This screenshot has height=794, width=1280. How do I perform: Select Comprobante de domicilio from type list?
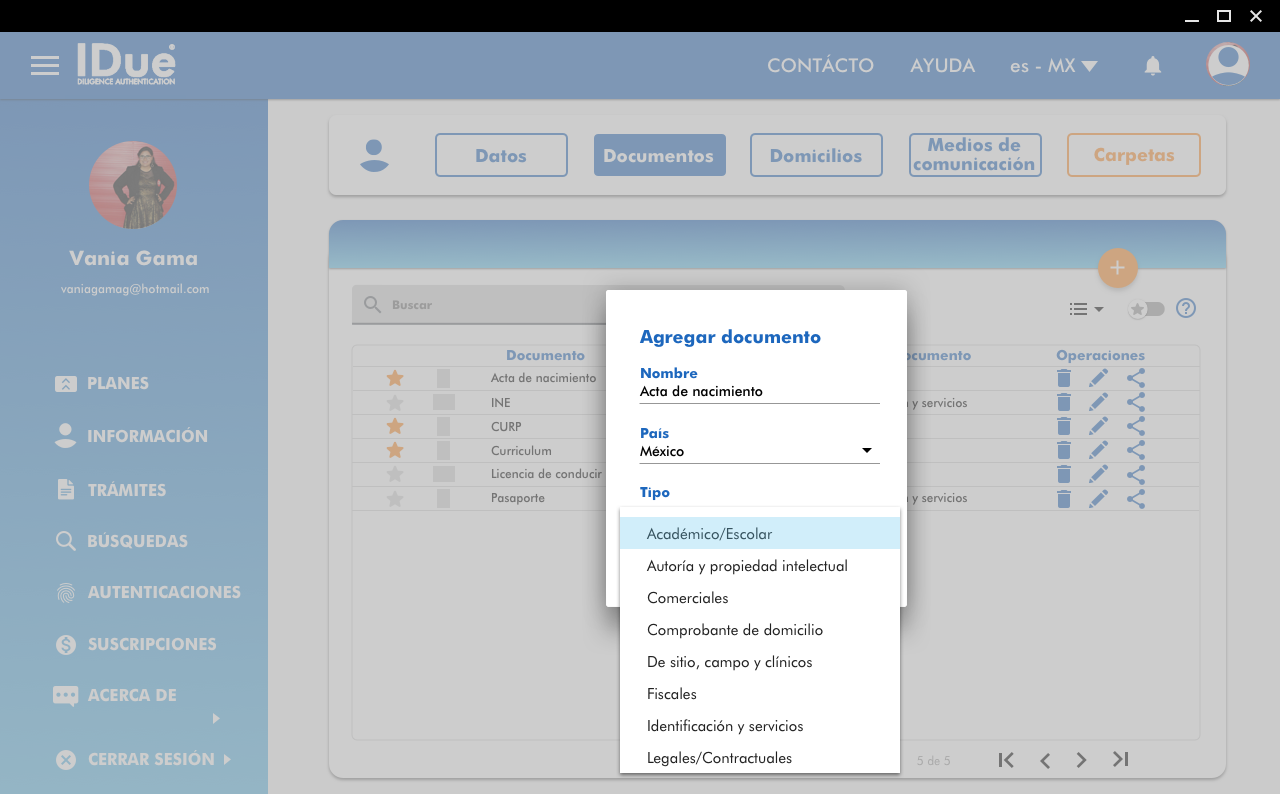click(x=735, y=630)
